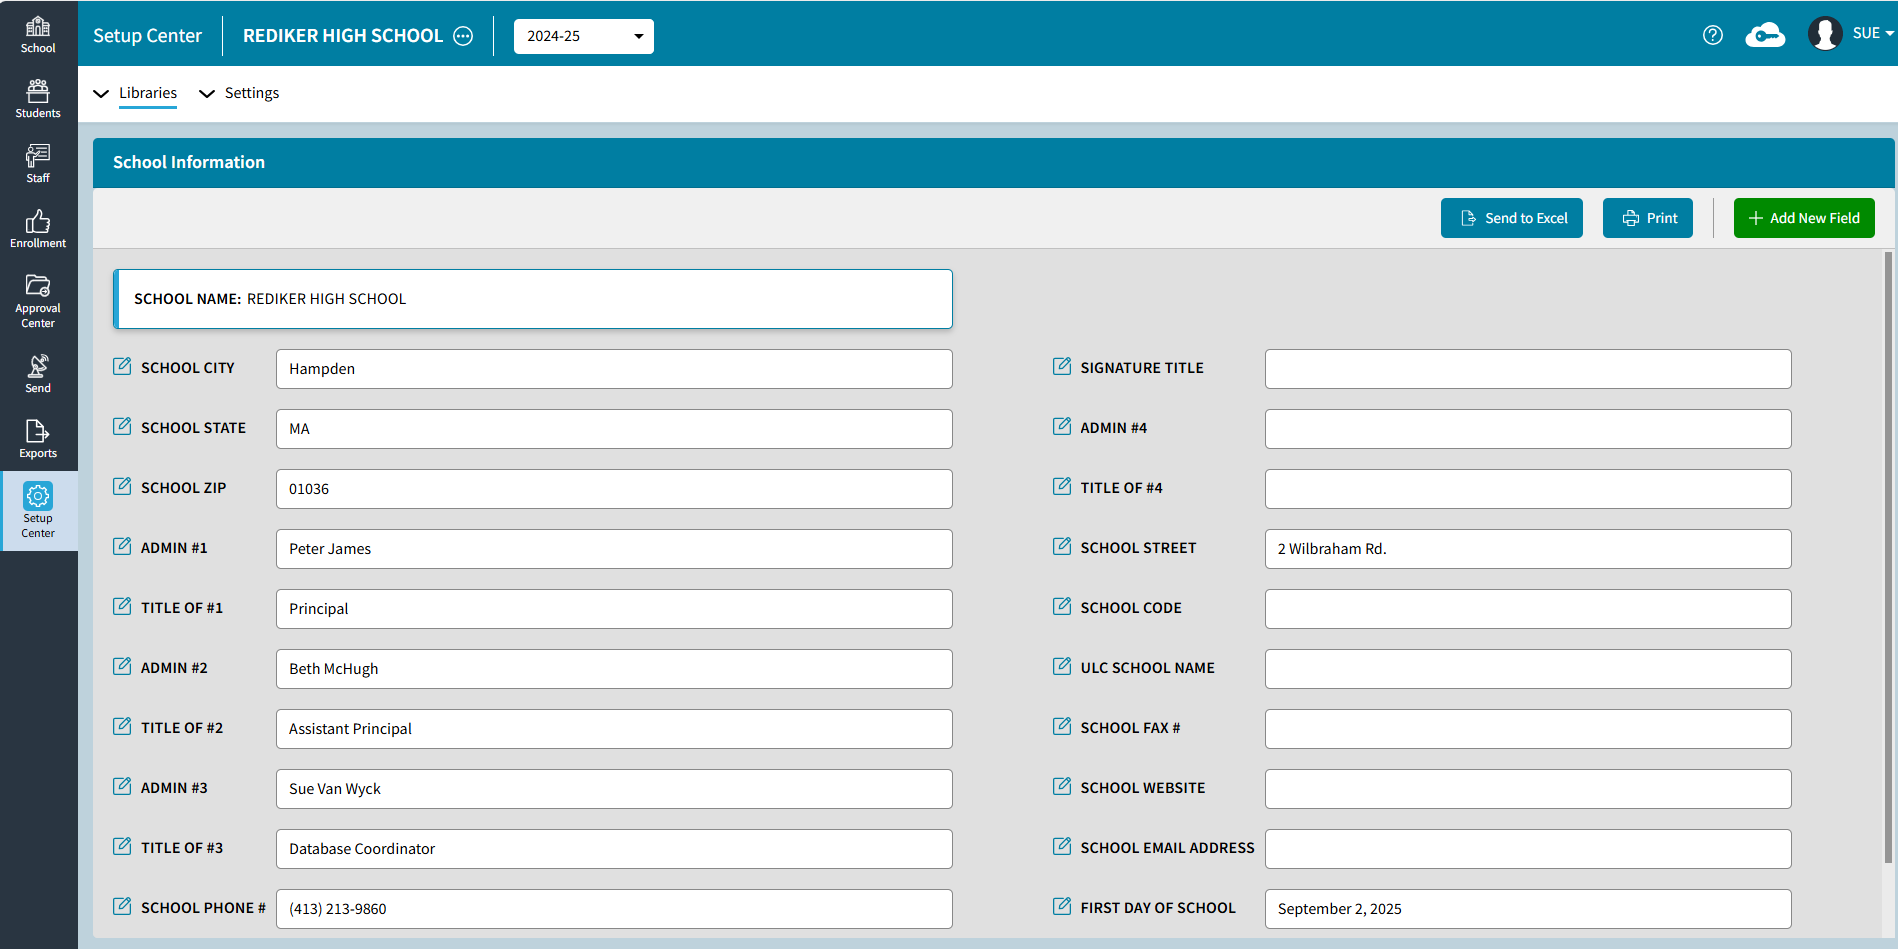Open the Students module
1898x949 pixels.
click(38, 99)
